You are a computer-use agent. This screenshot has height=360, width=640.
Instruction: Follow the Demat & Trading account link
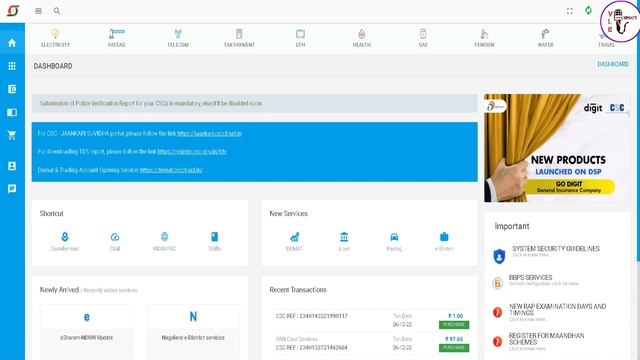(171, 170)
